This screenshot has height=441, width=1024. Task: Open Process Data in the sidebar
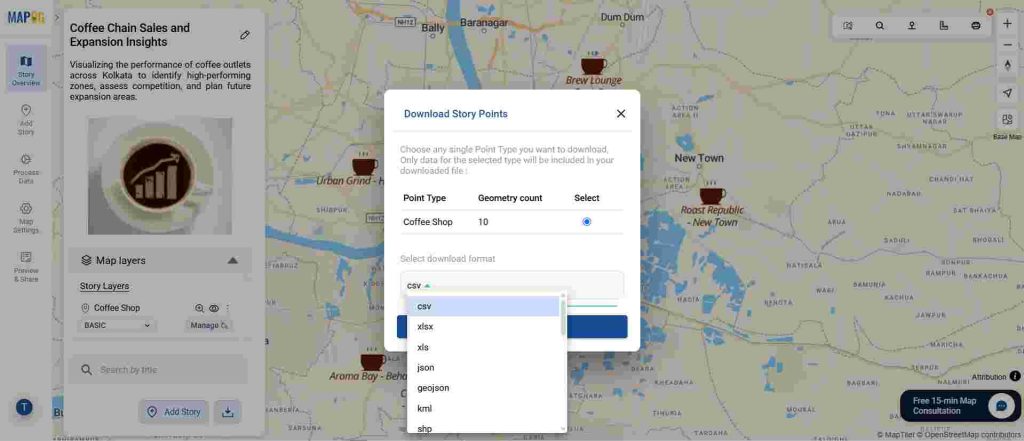25,169
